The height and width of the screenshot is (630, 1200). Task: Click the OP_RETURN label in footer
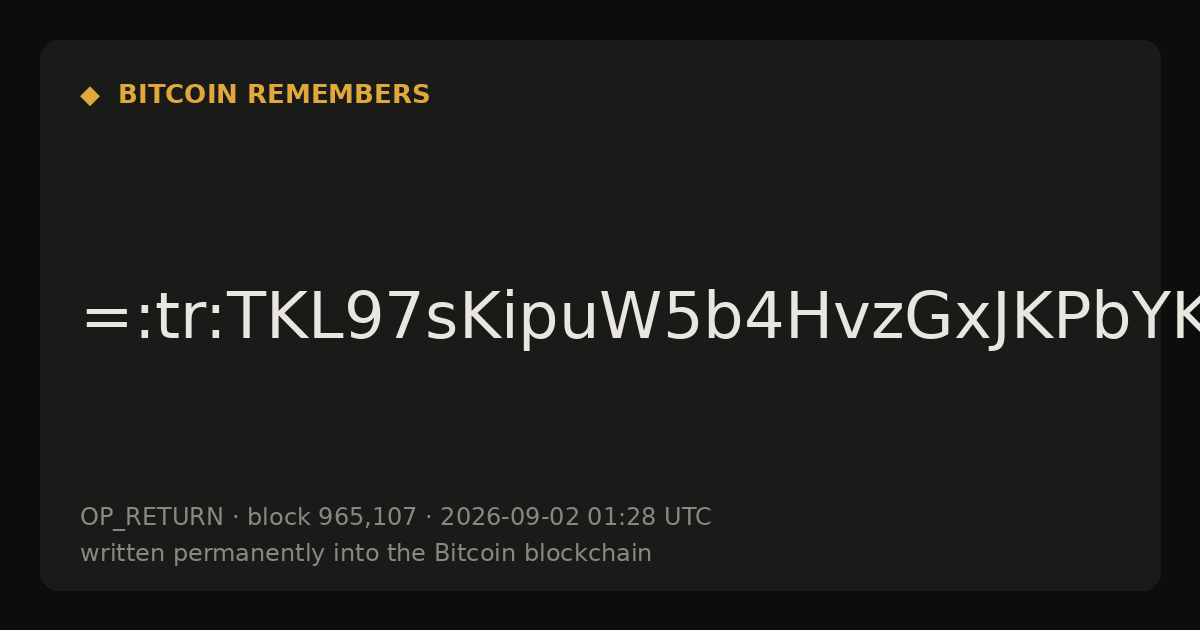(152, 517)
